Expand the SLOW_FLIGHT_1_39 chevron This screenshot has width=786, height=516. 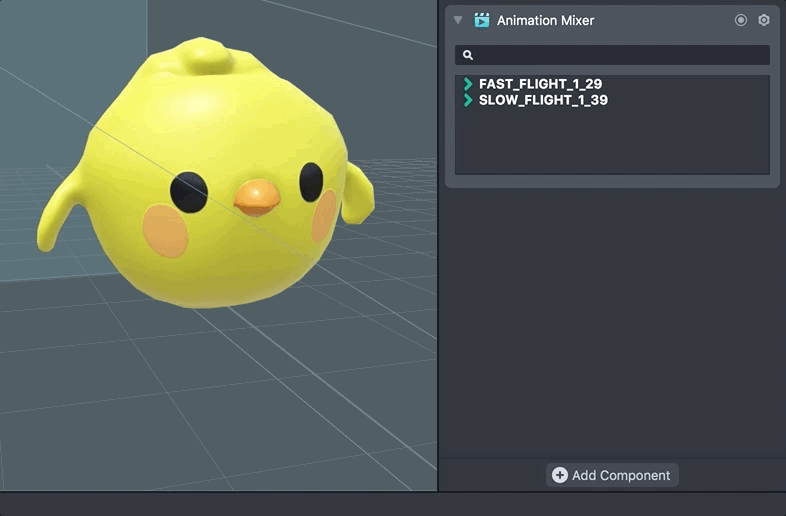[x=468, y=100]
